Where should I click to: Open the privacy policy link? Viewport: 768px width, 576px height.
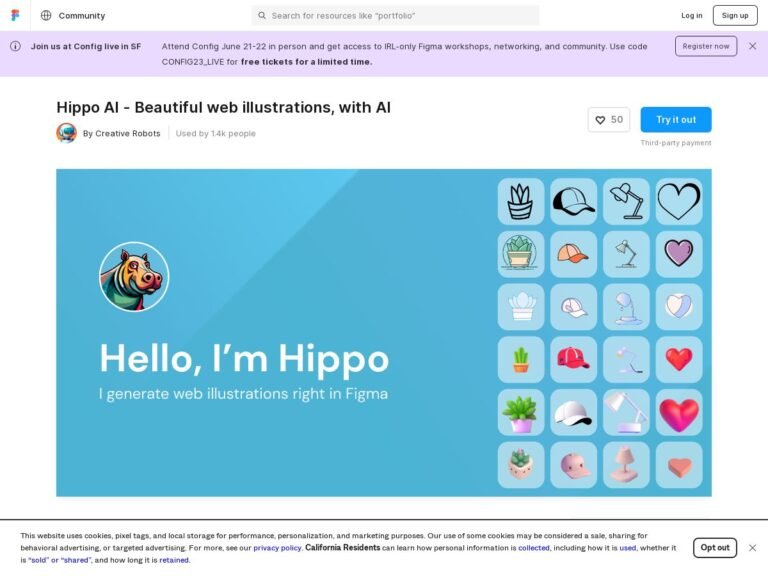277,548
